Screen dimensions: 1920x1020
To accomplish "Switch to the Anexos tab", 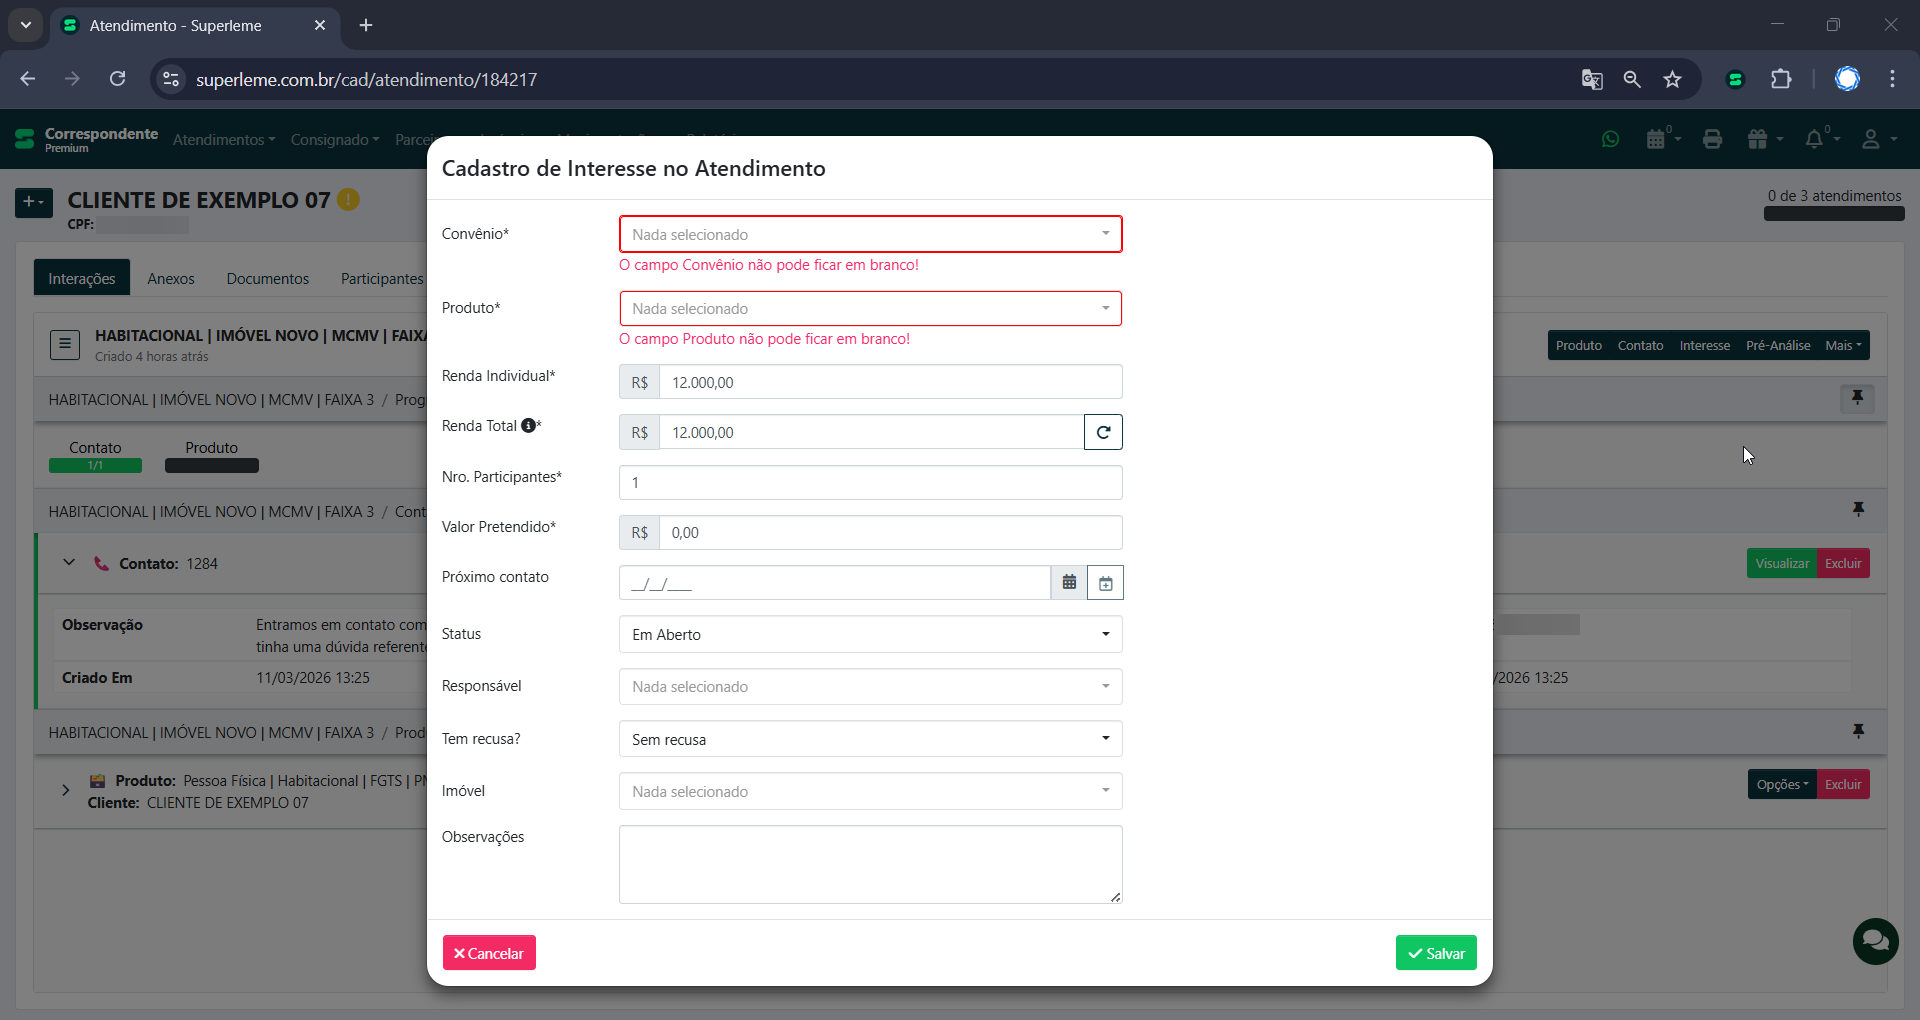I will click(171, 279).
